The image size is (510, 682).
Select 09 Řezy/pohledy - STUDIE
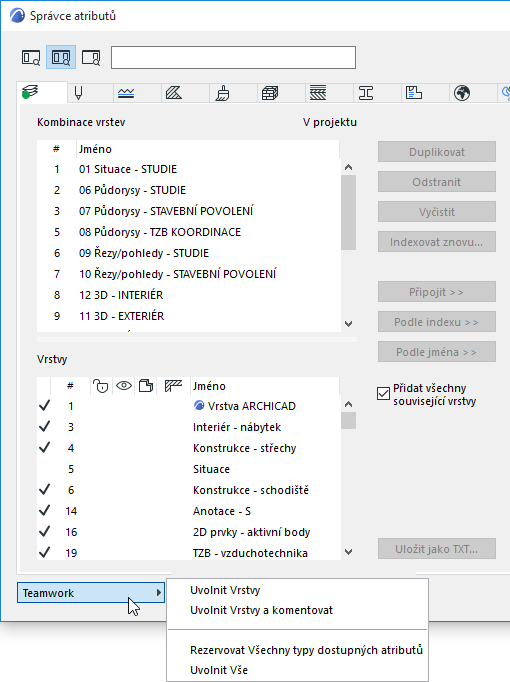[189, 253]
